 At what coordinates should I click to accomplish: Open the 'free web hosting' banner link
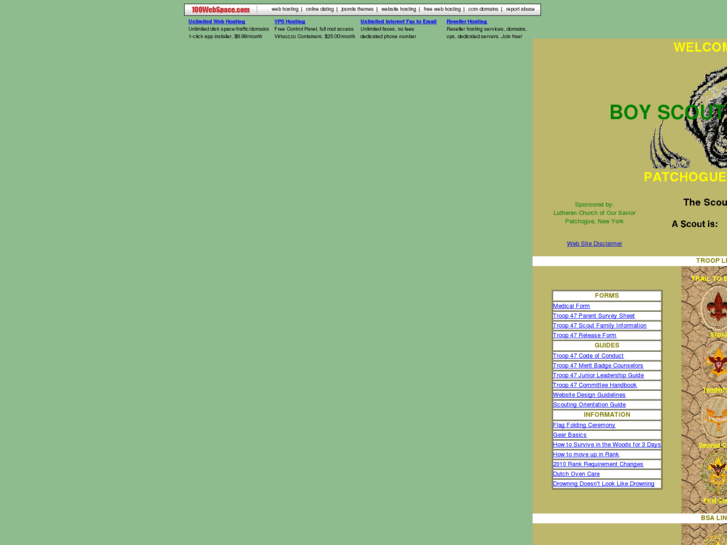tap(442, 9)
